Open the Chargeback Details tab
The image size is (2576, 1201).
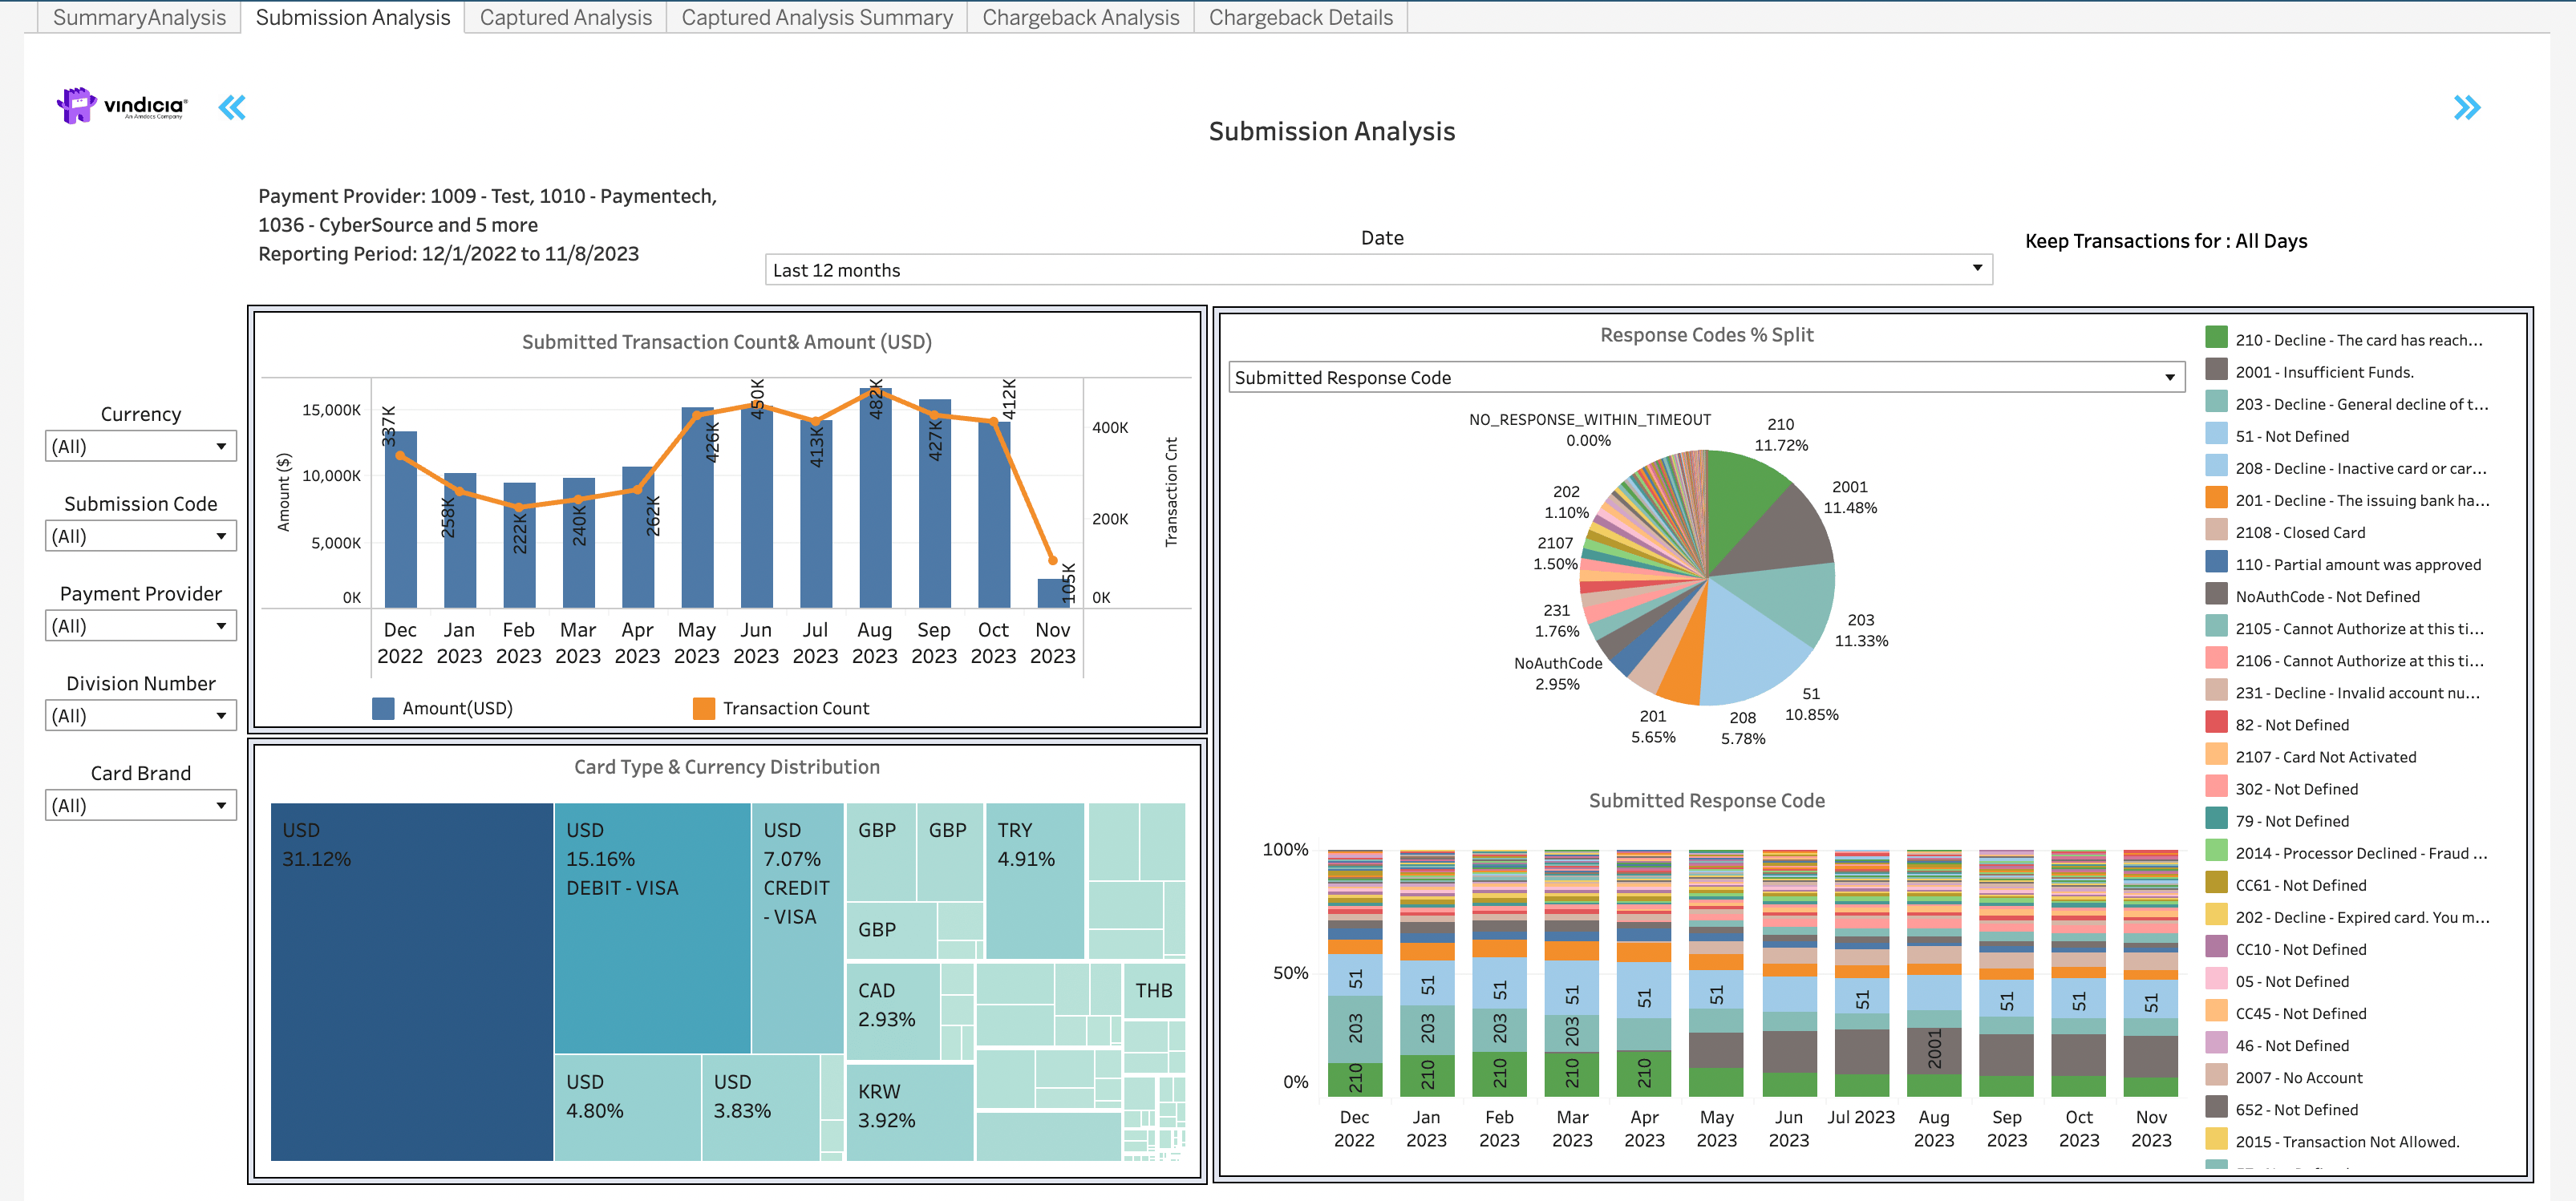click(x=1300, y=17)
